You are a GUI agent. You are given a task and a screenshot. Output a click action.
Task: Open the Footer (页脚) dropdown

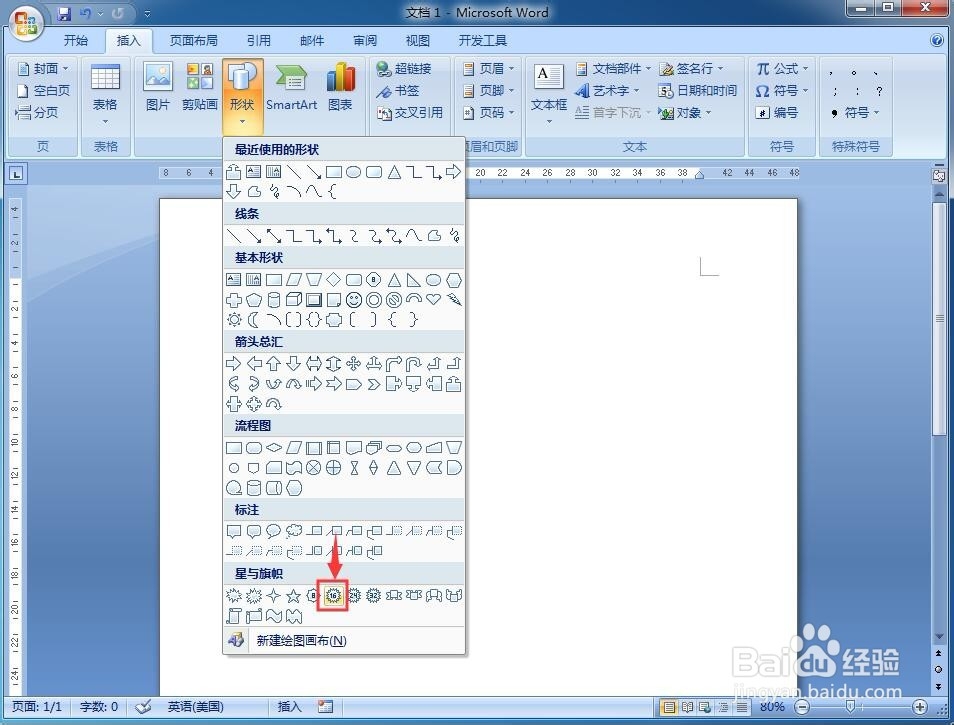pyautogui.click(x=489, y=91)
